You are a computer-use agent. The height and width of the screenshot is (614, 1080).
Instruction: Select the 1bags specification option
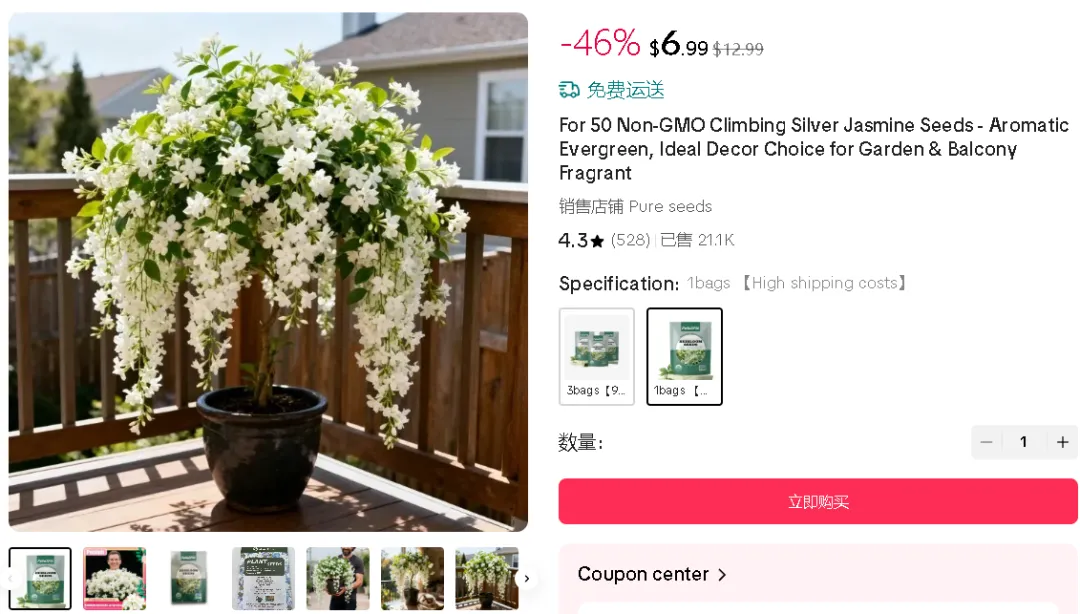coord(684,356)
